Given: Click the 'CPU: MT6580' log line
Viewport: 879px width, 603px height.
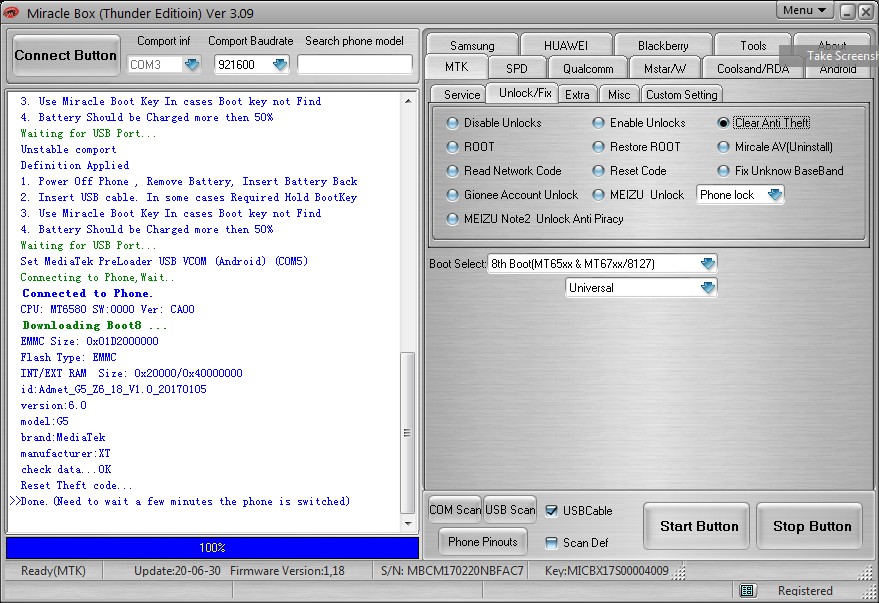Looking at the screenshot, I should pyautogui.click(x=107, y=309).
